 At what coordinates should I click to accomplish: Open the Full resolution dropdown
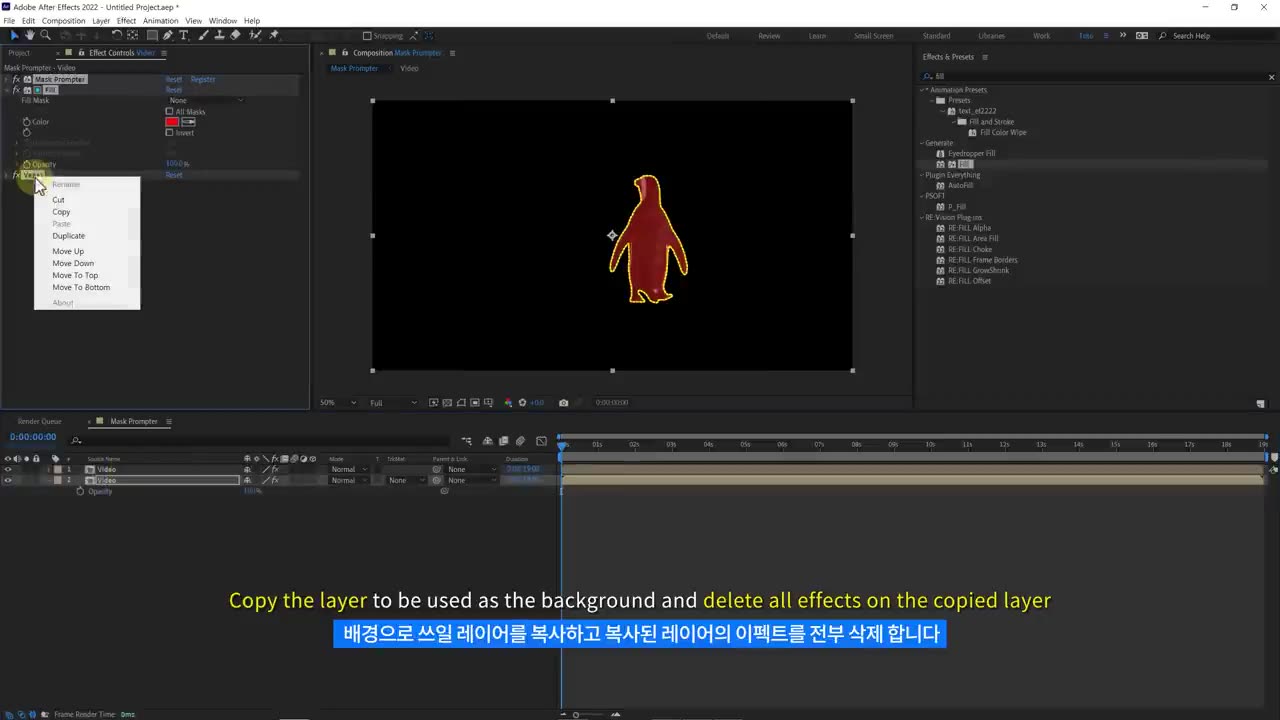pos(393,403)
